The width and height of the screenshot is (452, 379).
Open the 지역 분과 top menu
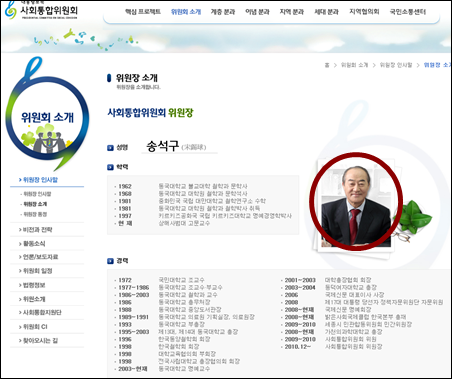292,12
